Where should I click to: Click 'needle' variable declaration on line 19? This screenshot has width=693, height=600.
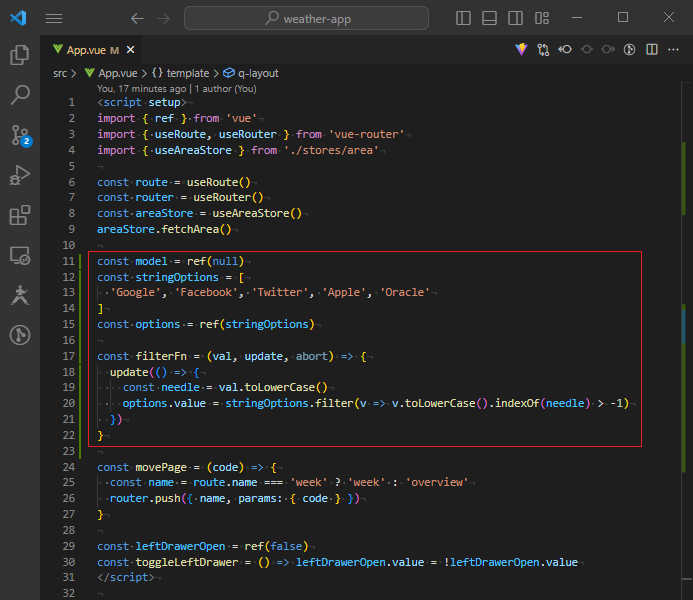coord(180,387)
